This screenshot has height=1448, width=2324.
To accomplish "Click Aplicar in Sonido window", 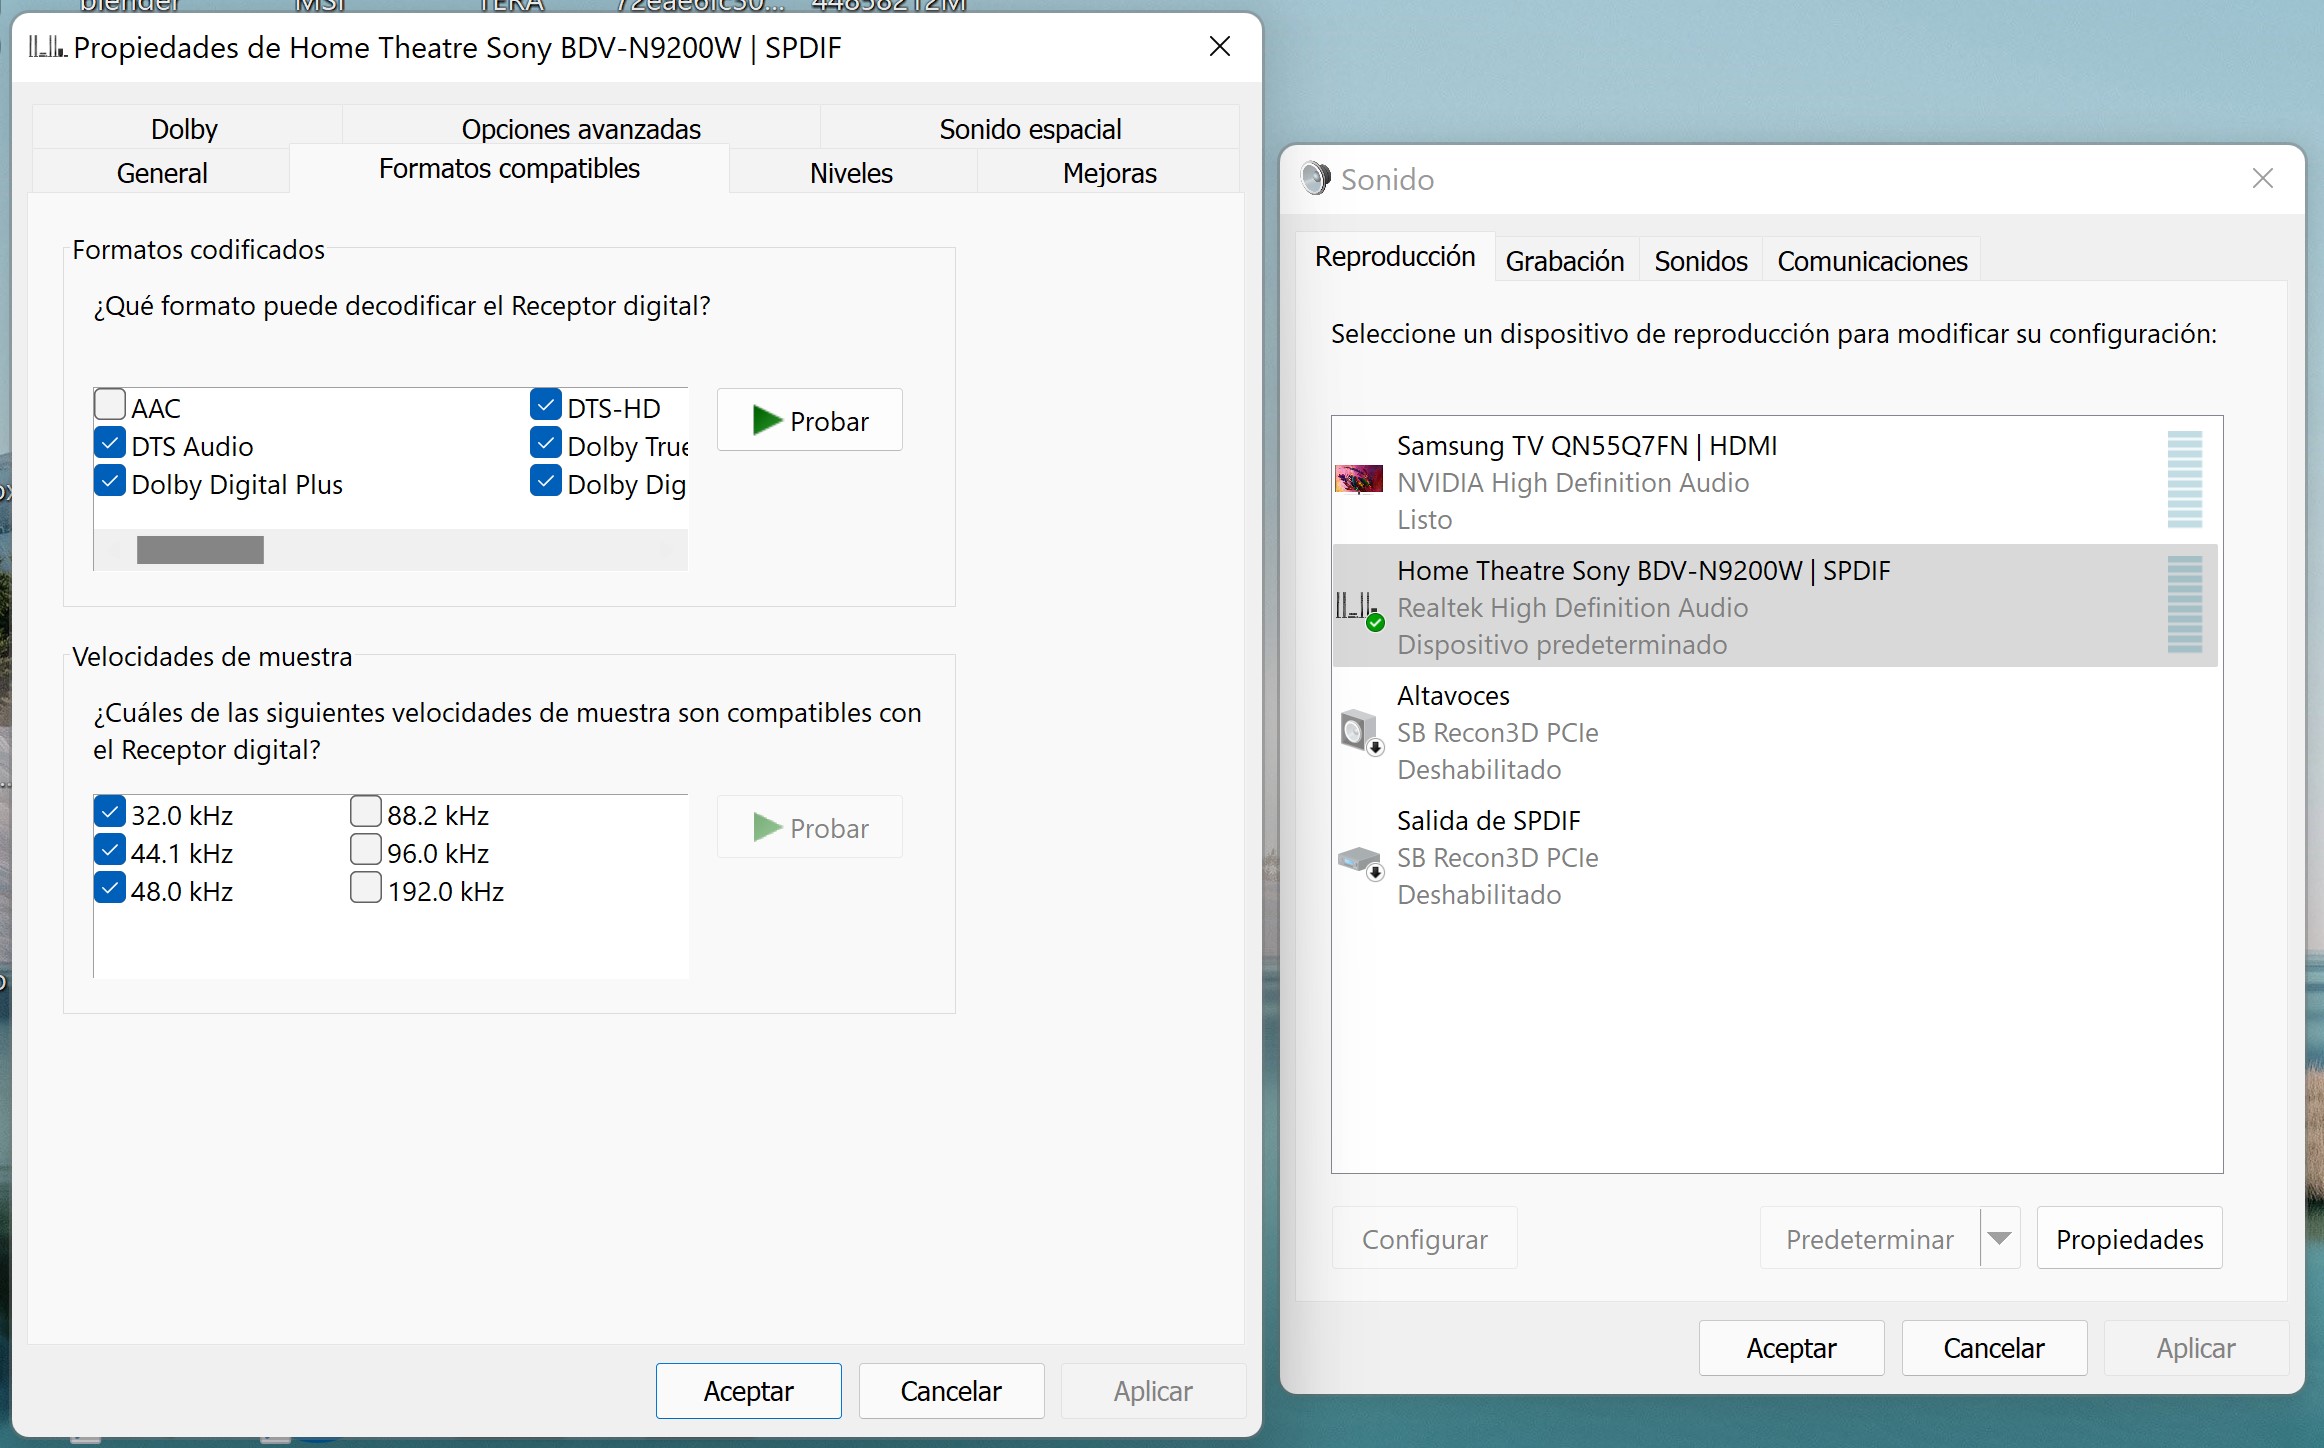I will (2196, 1348).
